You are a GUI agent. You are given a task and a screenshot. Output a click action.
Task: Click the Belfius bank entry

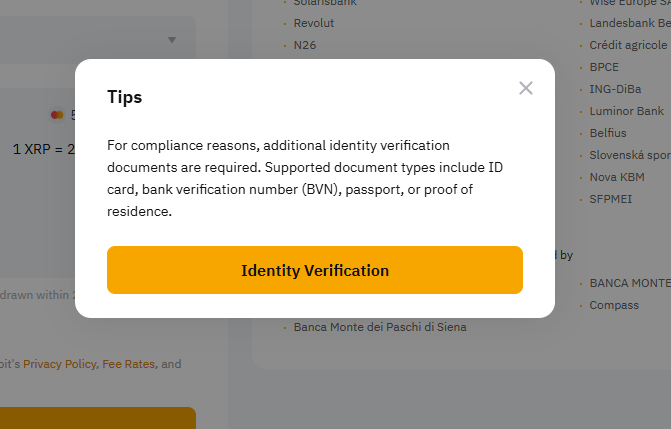(x=608, y=133)
